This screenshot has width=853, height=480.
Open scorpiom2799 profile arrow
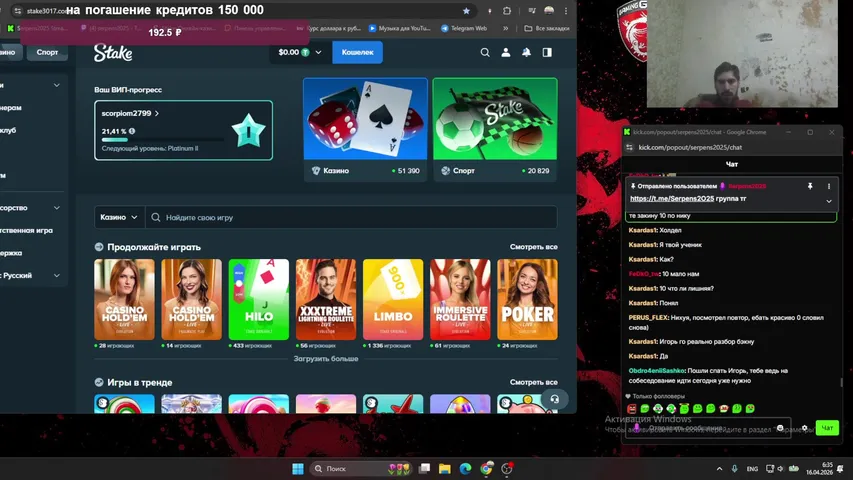point(157,113)
